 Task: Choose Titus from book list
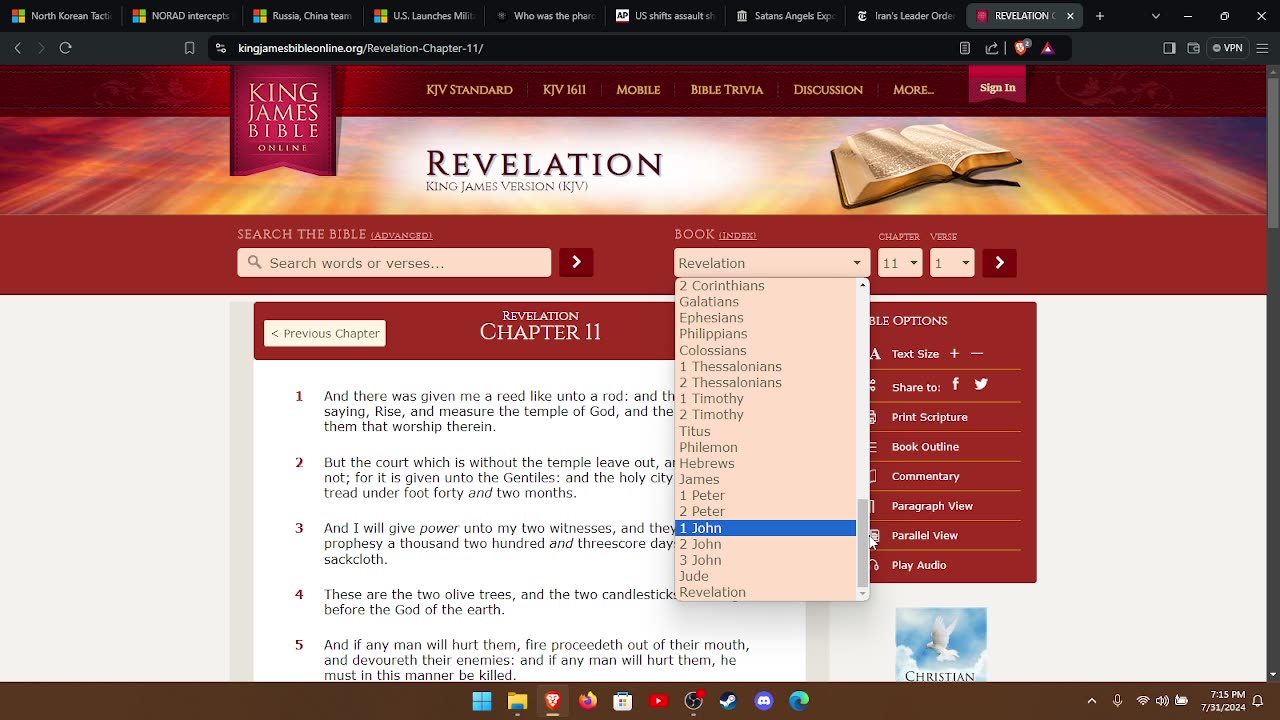(766, 431)
